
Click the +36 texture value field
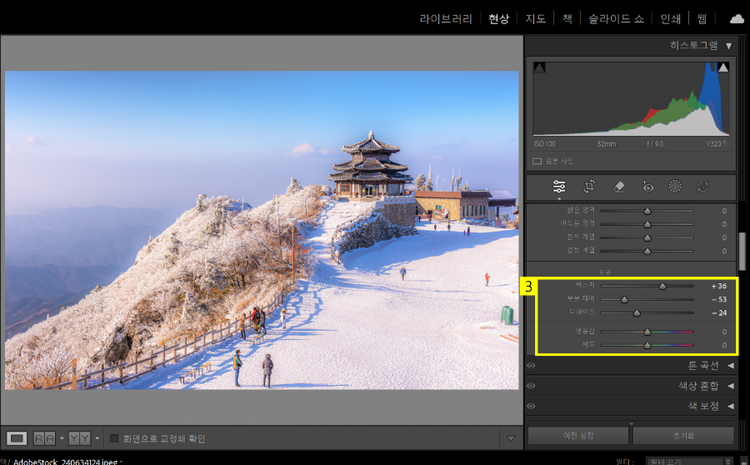click(x=719, y=286)
